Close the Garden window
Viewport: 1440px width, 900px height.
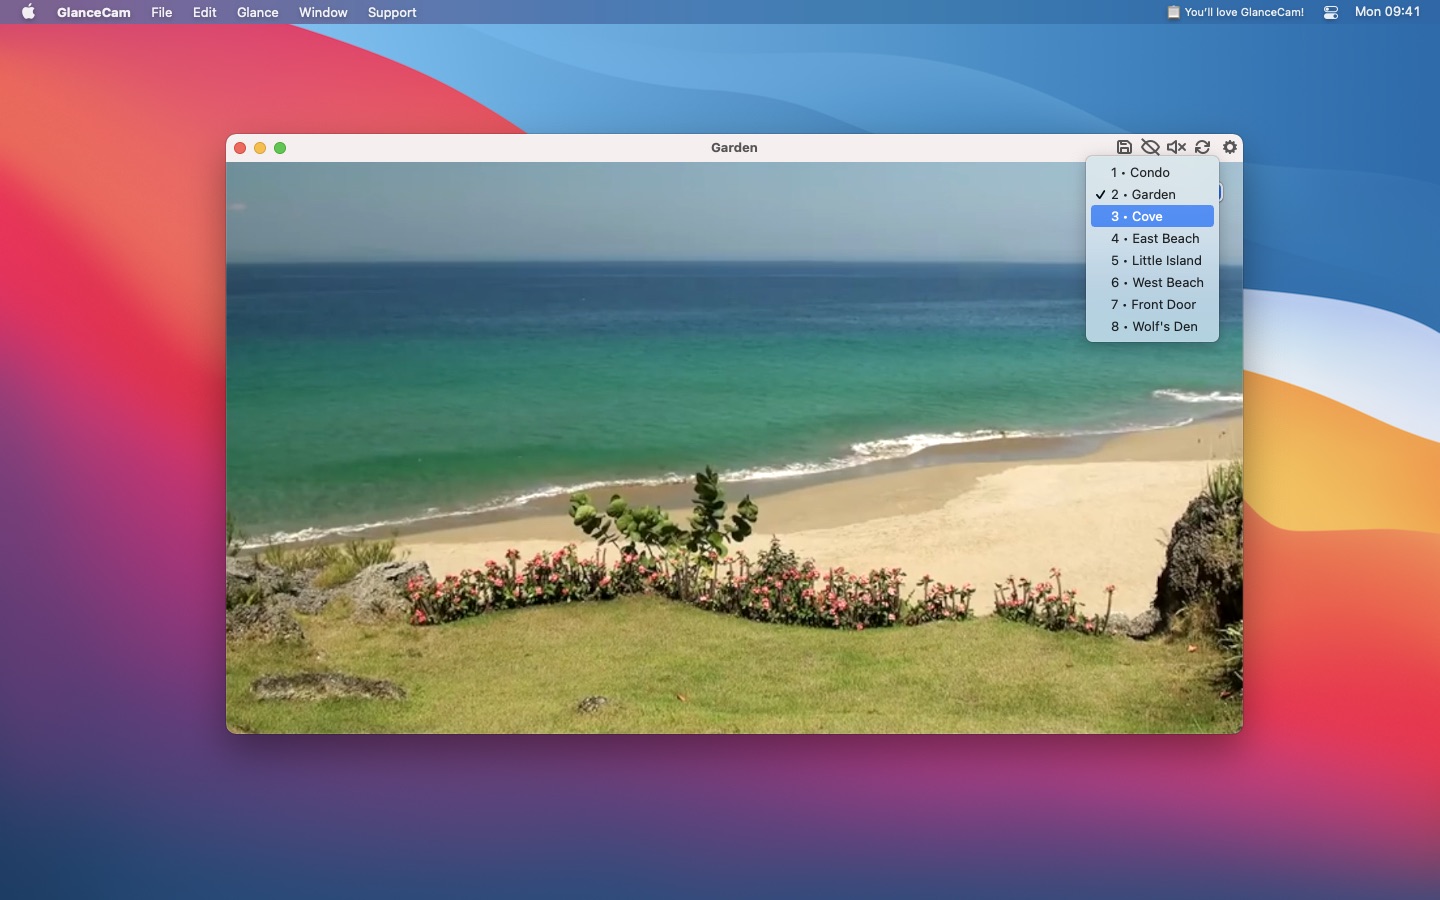(240, 148)
